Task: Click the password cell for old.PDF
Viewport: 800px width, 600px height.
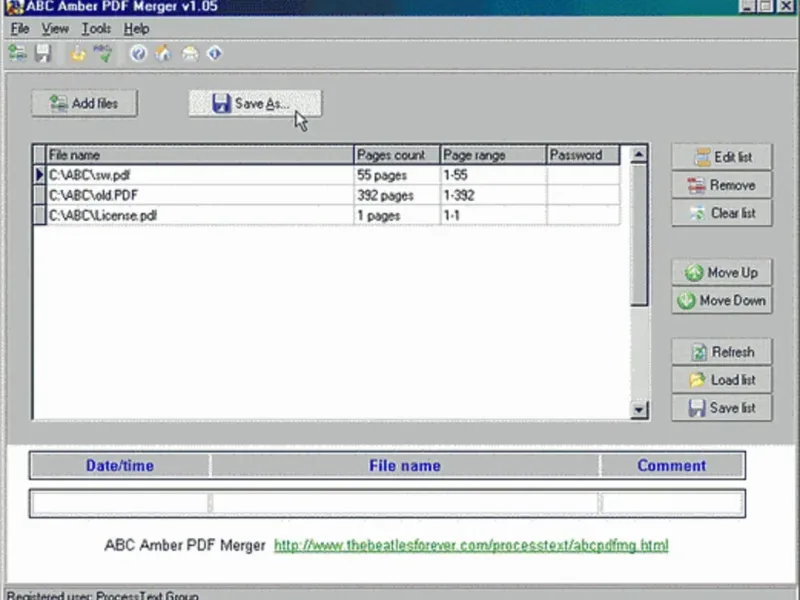Action: (x=583, y=195)
